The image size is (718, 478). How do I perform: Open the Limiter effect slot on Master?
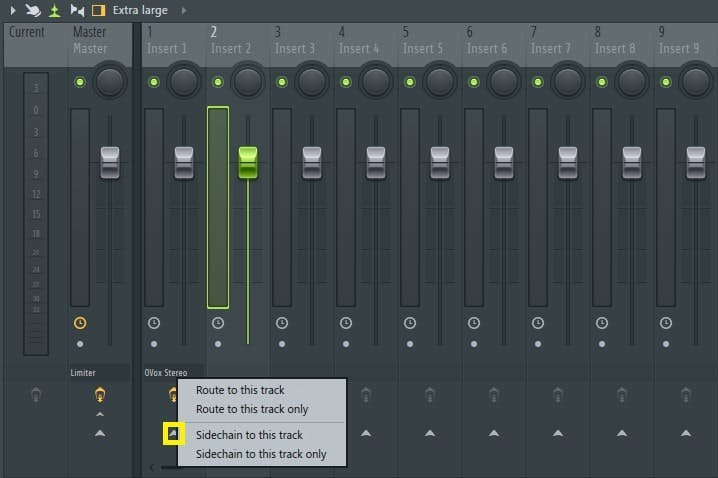point(100,373)
